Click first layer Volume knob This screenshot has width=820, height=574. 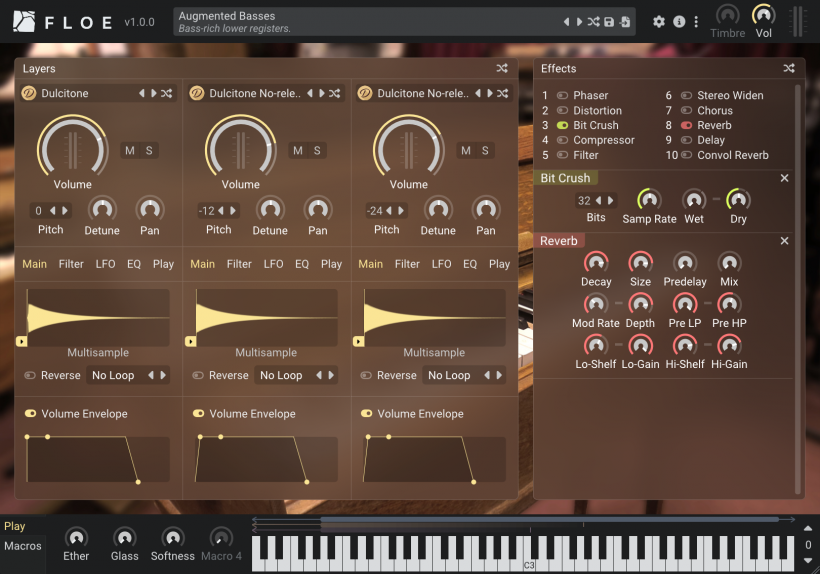click(x=73, y=146)
